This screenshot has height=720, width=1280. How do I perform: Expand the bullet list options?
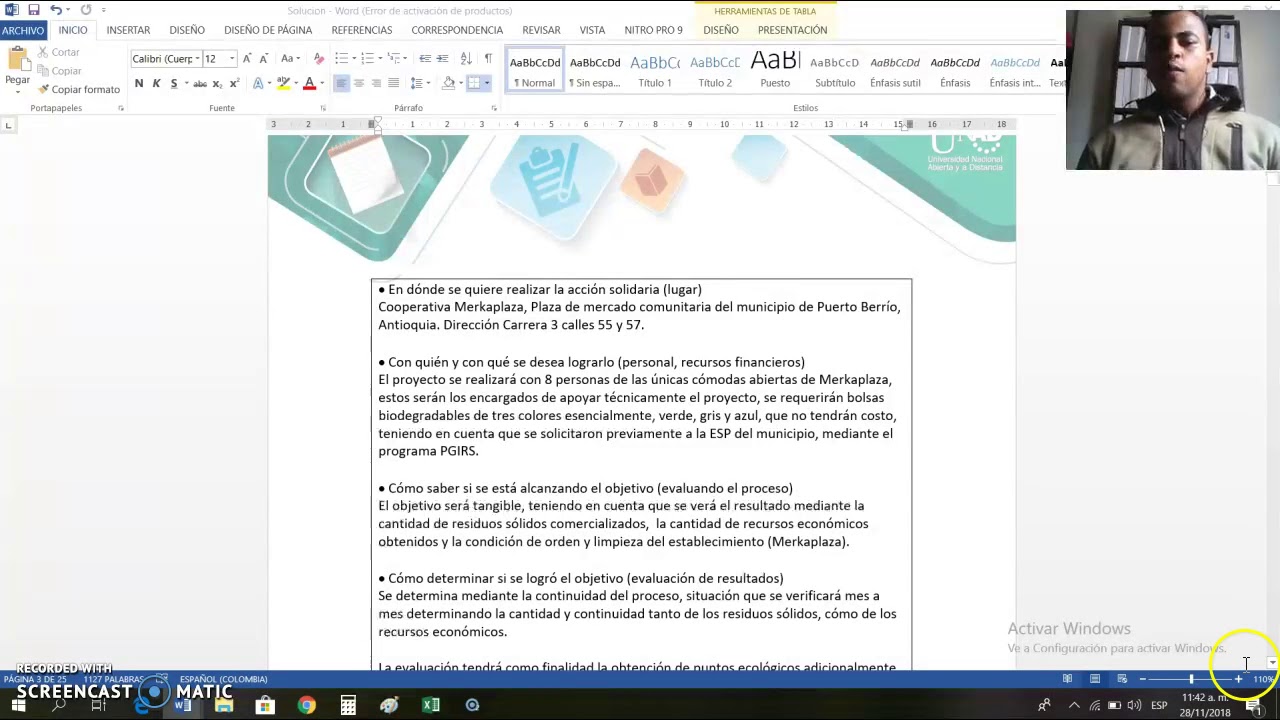pyautogui.click(x=353, y=59)
